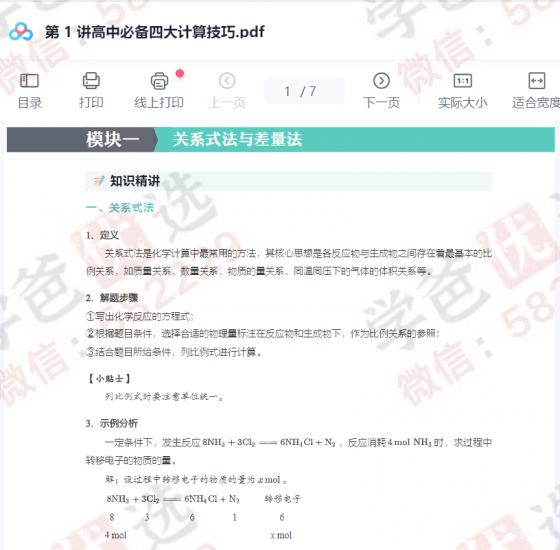
Task: Click the 列比例式时要注意单位统一 tip text
Action: 164,396
